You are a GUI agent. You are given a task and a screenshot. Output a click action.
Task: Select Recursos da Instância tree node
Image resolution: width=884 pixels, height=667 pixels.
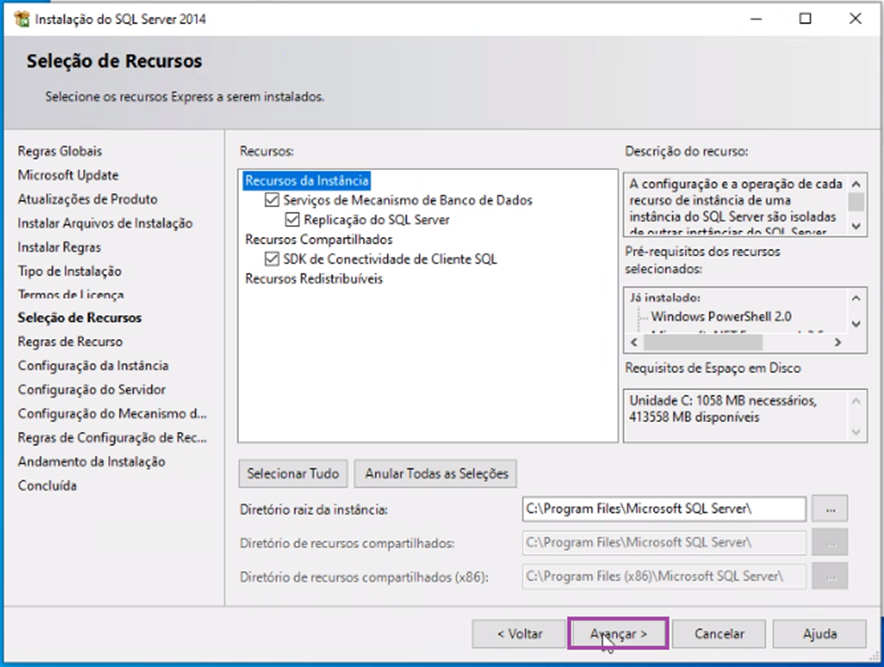click(x=307, y=180)
